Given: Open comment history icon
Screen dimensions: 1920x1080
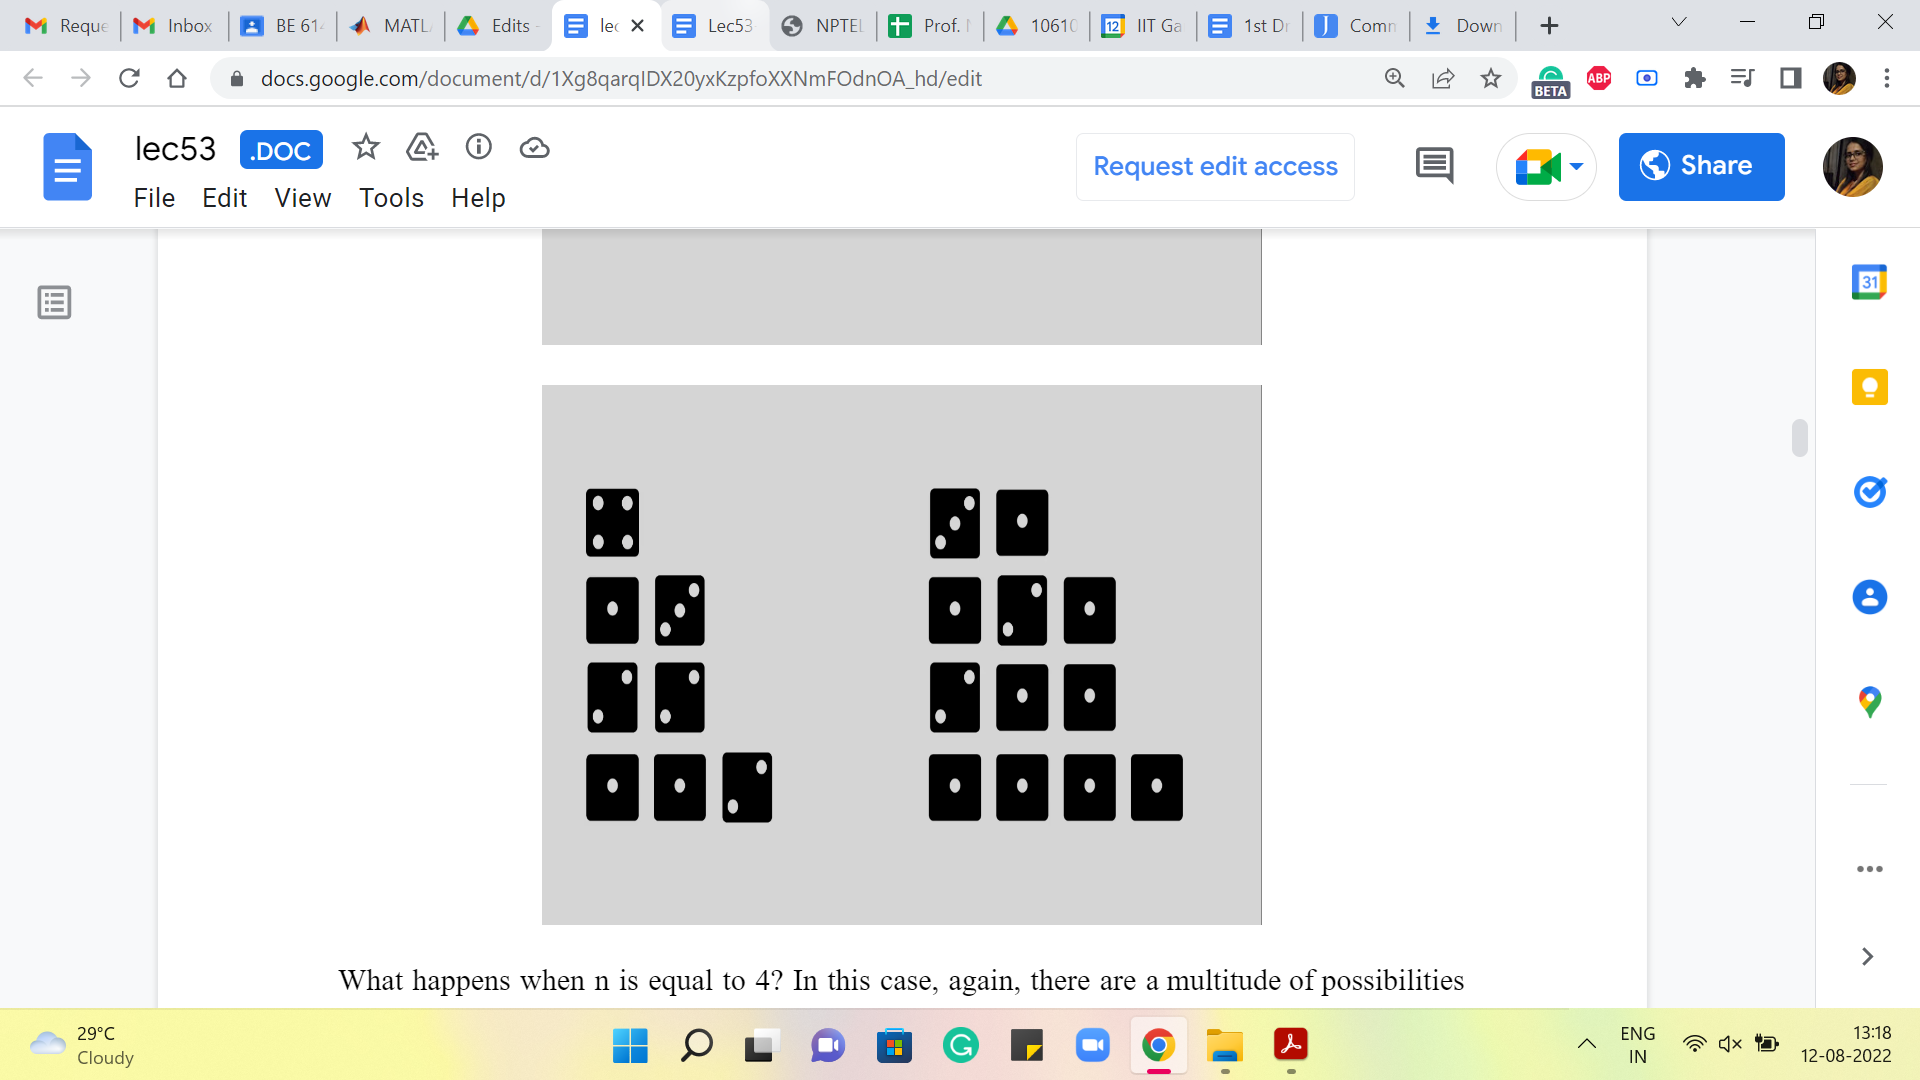Looking at the screenshot, I should pos(1434,166).
